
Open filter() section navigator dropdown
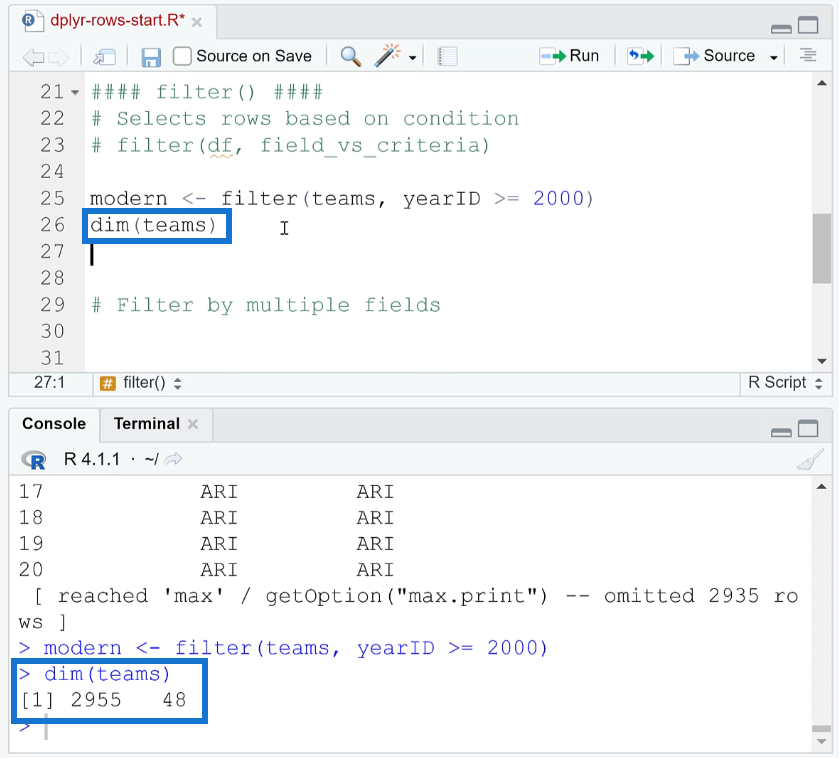click(x=141, y=383)
